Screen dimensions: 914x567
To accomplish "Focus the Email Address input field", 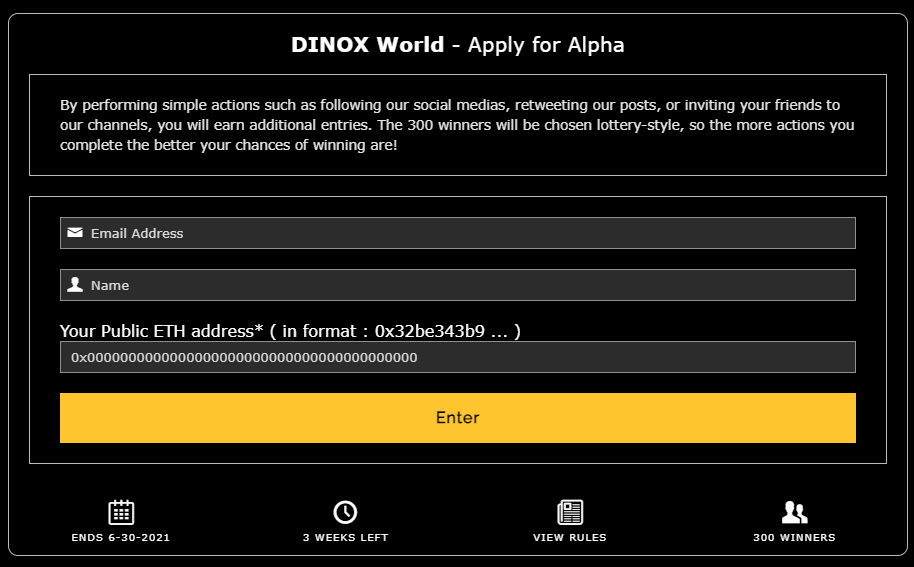I will [x=458, y=233].
